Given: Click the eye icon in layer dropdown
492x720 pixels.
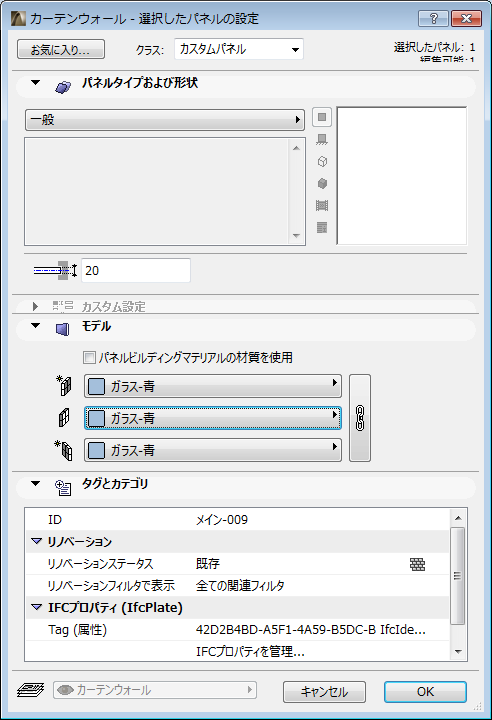Looking at the screenshot, I should 66,690.
